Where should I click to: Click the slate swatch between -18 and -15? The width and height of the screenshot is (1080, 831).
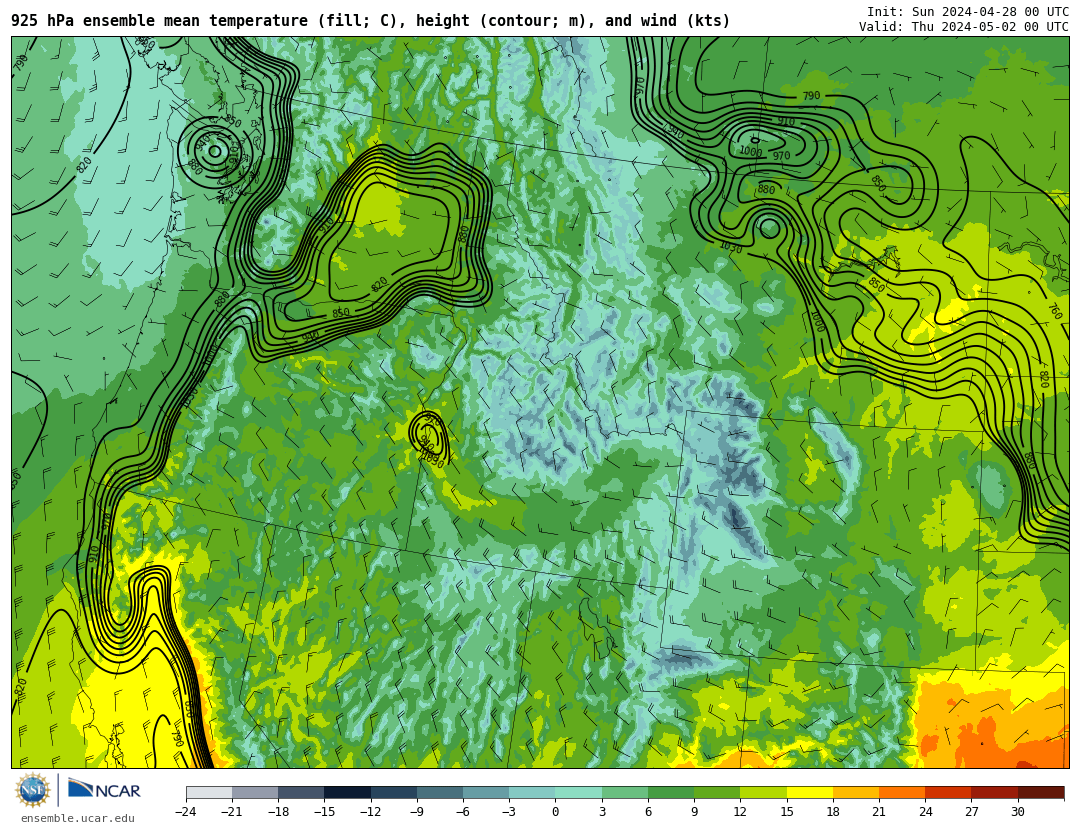click(301, 792)
